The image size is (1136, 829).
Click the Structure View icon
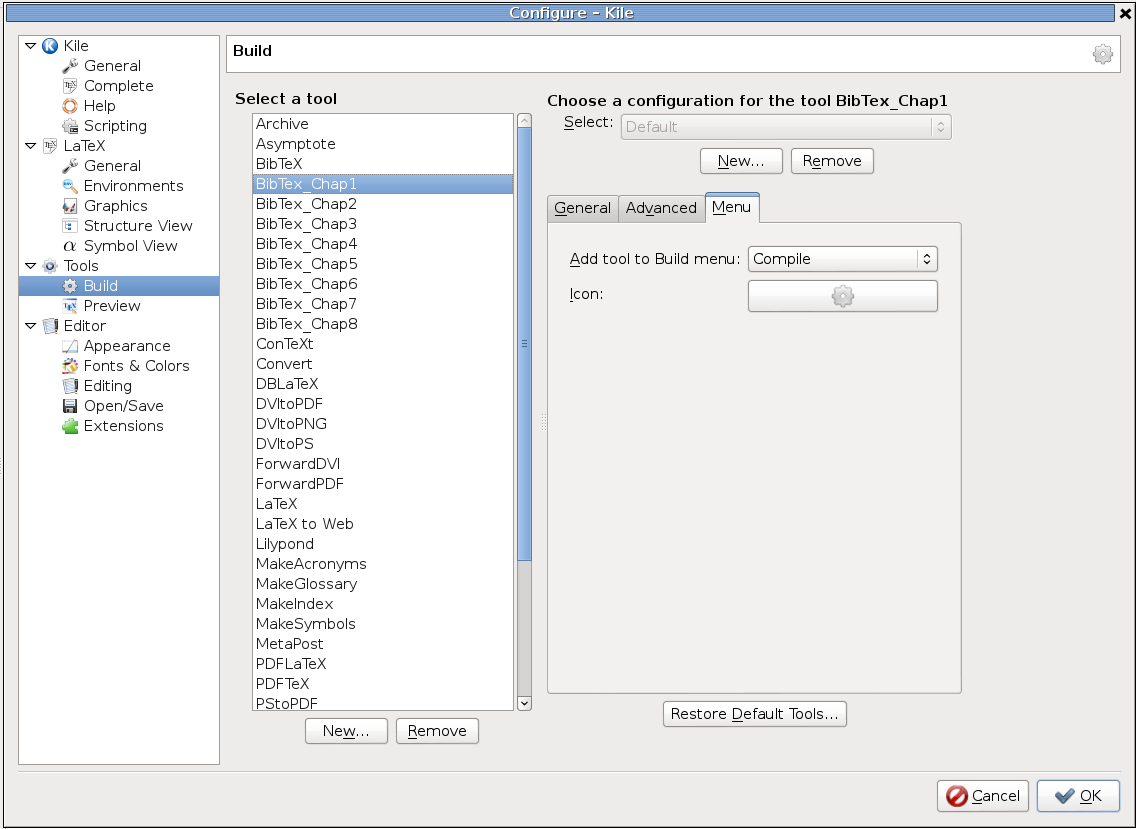pyautogui.click(x=70, y=225)
